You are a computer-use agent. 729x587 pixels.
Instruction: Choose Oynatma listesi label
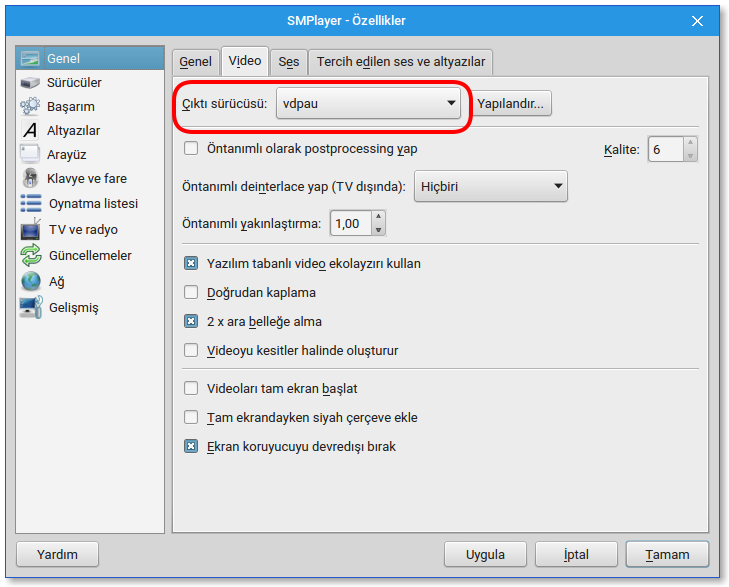tap(93, 204)
